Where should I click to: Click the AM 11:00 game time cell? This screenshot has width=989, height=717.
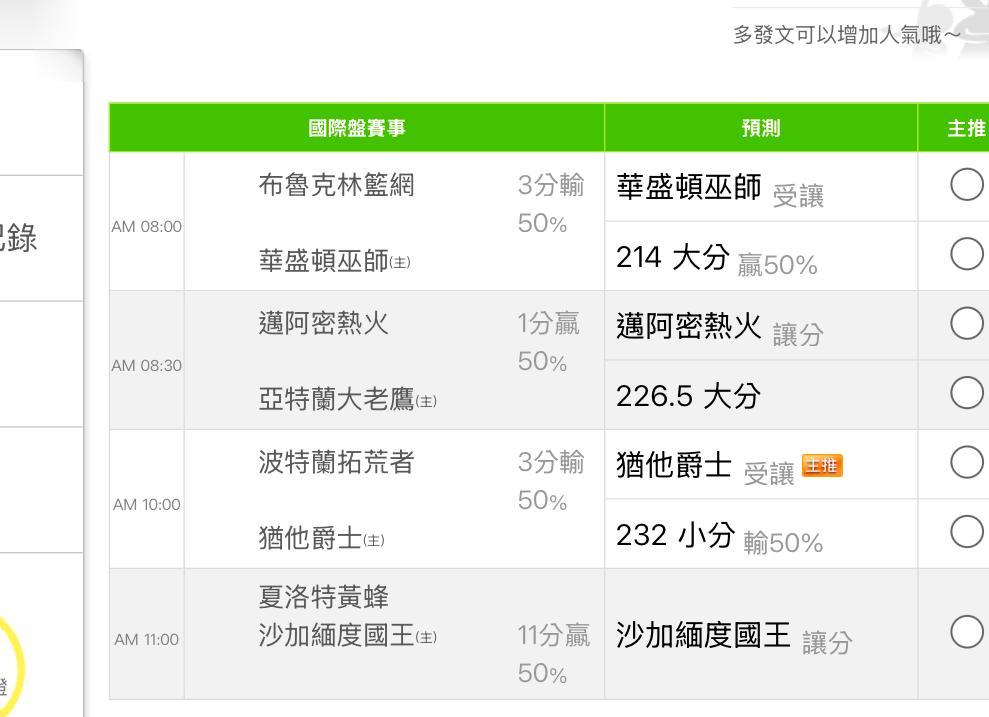[x=146, y=640]
